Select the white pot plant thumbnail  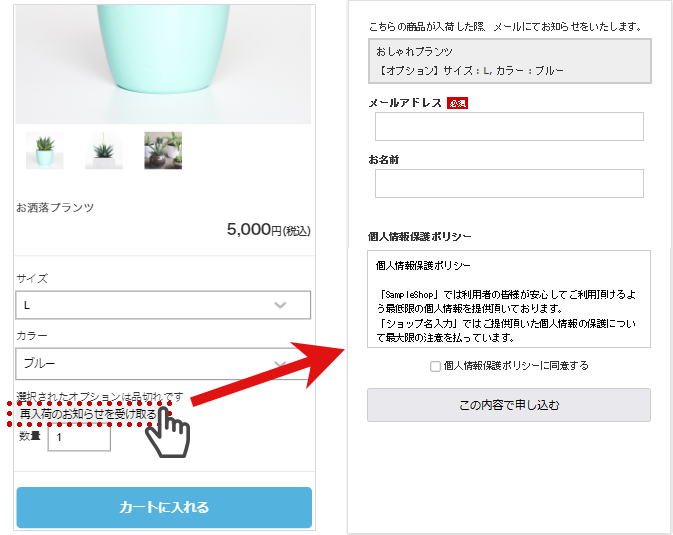[104, 151]
